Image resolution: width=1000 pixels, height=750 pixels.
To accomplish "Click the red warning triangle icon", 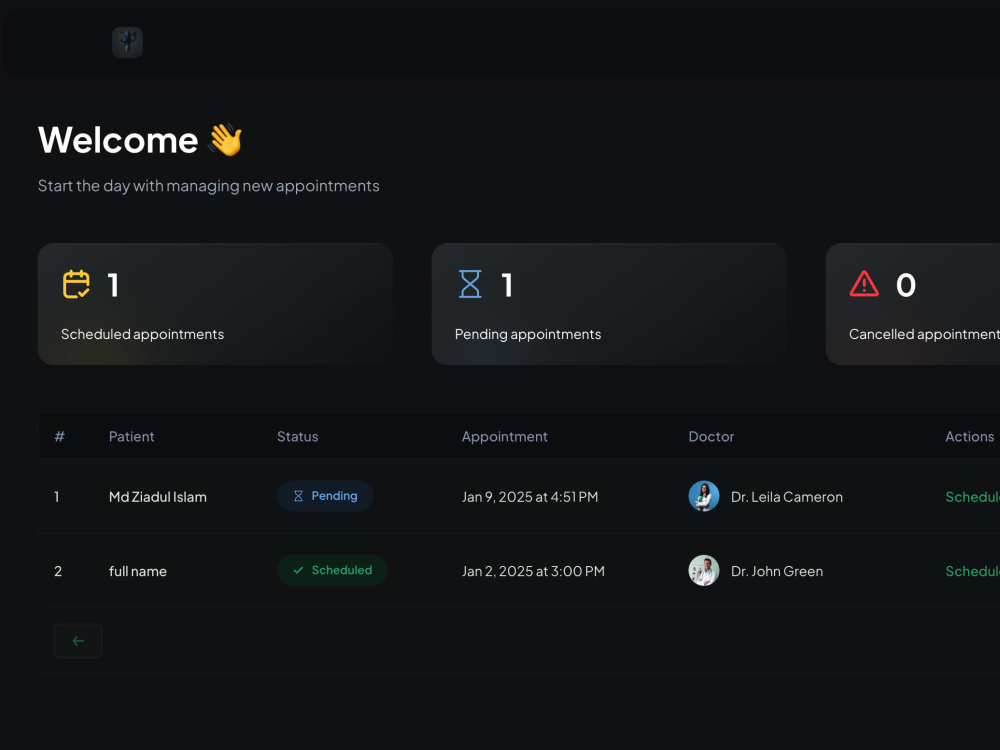I will 864,284.
